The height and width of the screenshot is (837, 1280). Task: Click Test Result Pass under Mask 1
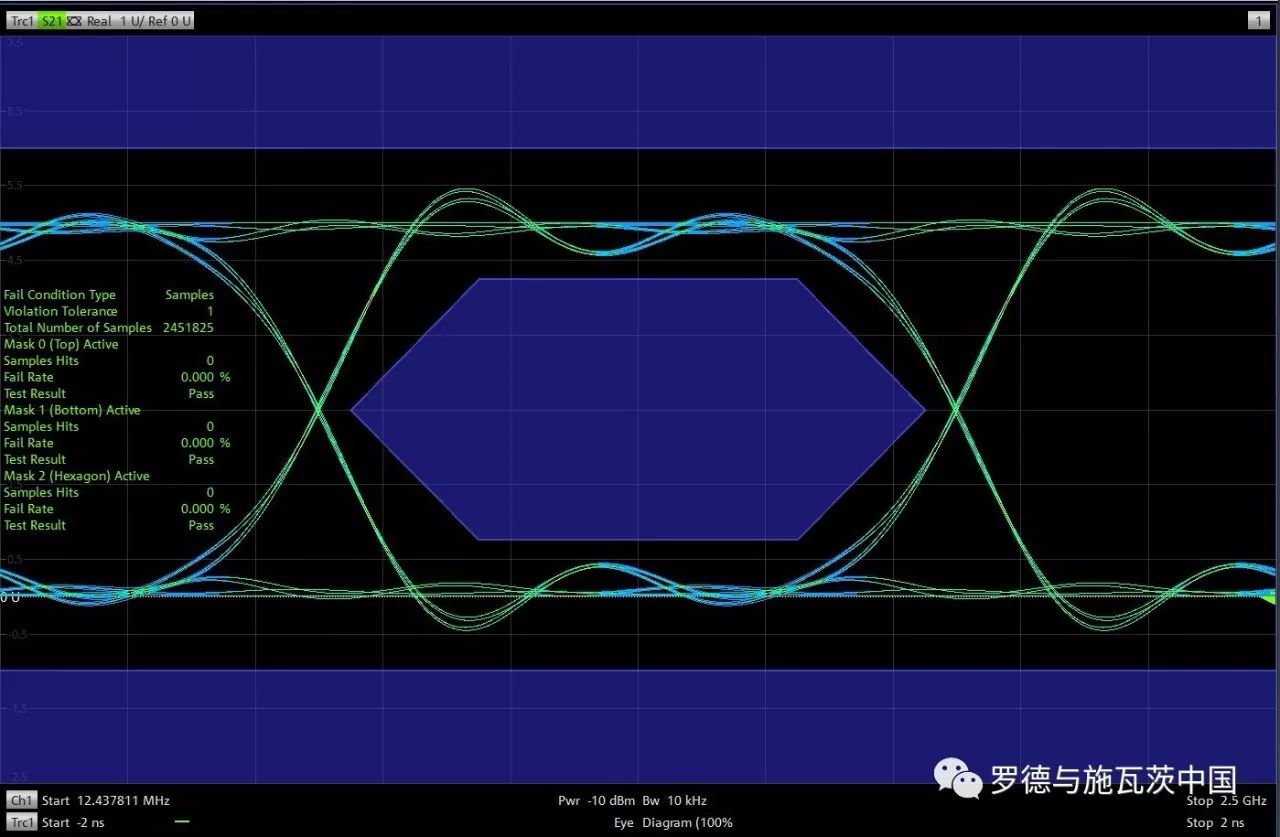(109, 459)
